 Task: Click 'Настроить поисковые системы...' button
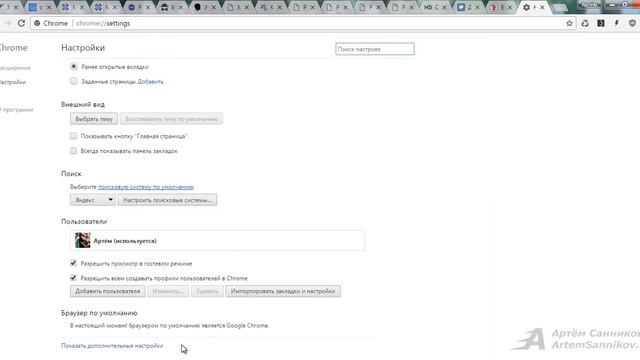click(167, 200)
